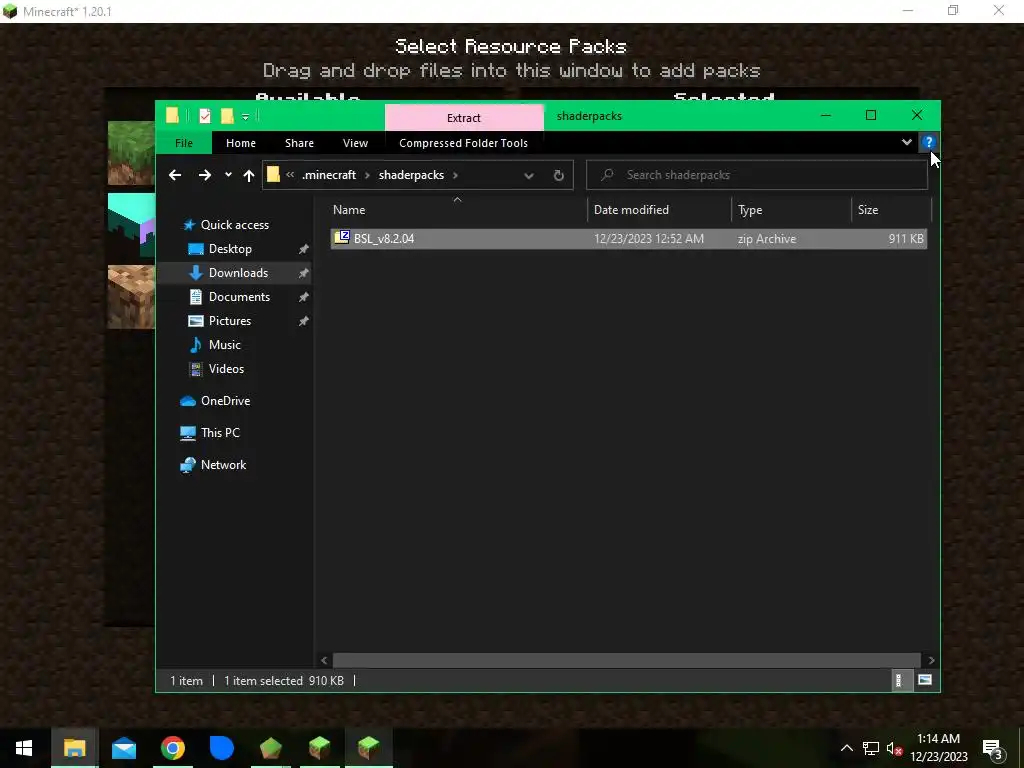
Task: Open OneDrive in navigation pane
Action: tap(225, 401)
